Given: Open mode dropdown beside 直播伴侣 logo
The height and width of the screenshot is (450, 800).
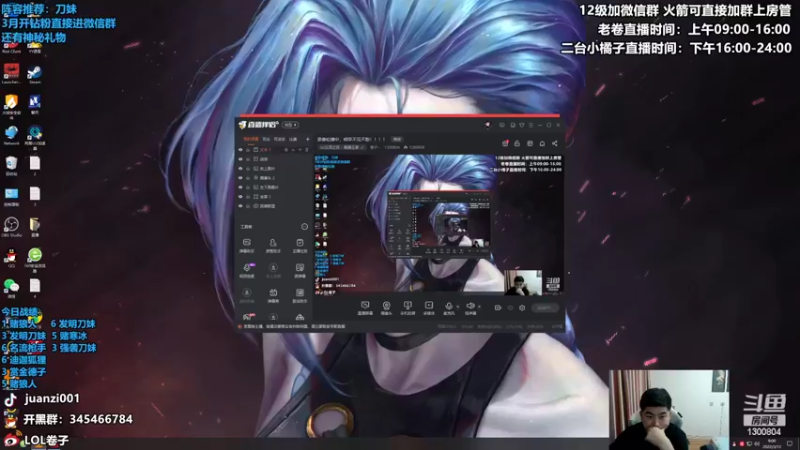Looking at the screenshot, I should tap(290, 125).
